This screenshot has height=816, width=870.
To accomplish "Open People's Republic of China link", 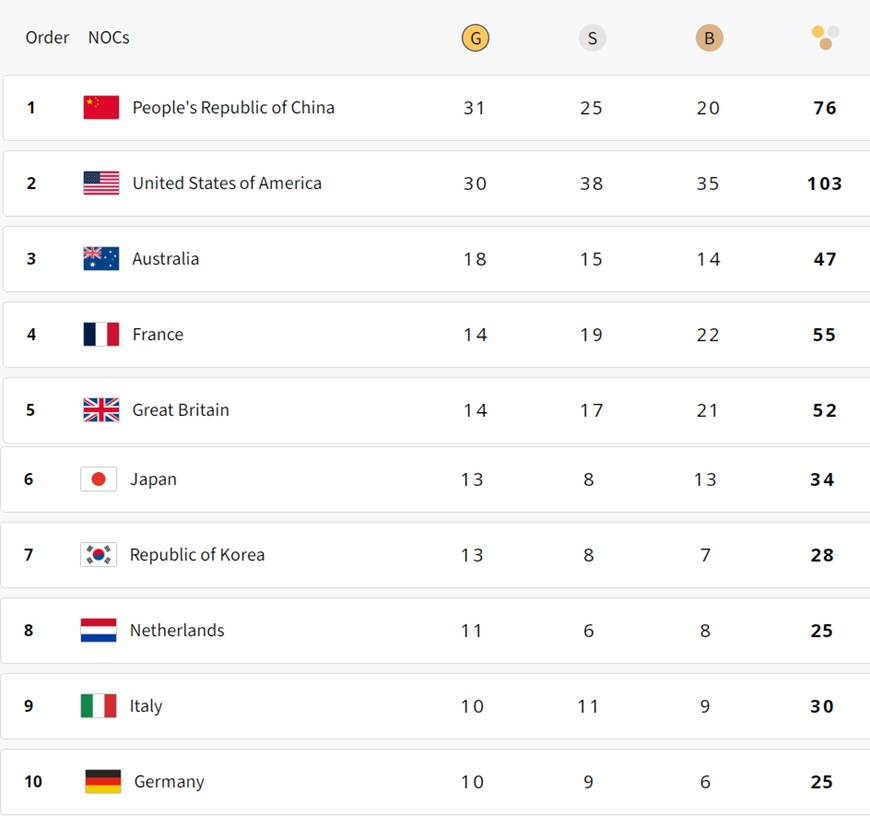I will pyautogui.click(x=233, y=108).
